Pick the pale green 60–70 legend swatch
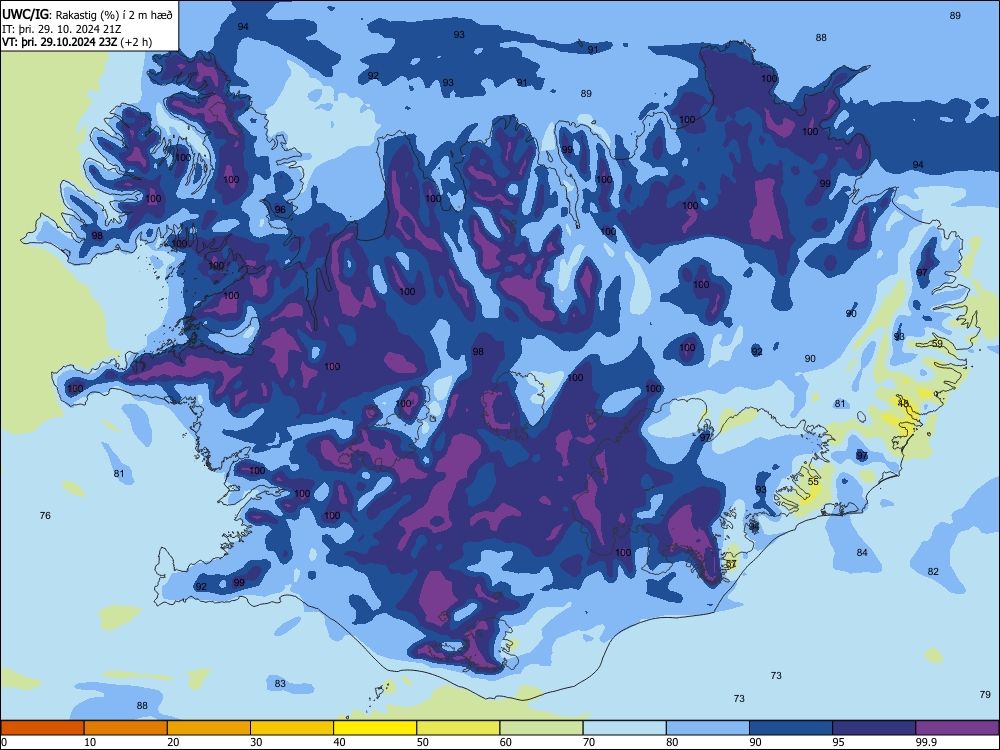This screenshot has width=1000, height=750. point(541,728)
